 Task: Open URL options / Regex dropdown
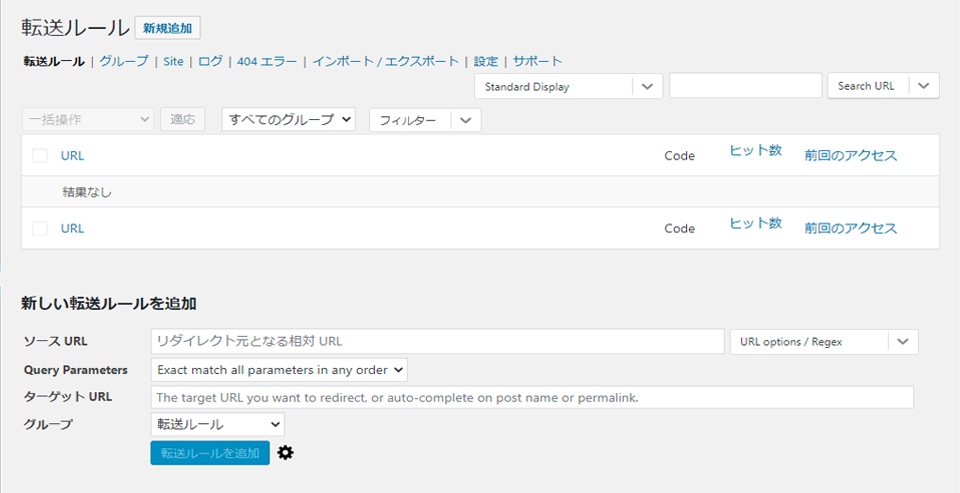point(824,341)
